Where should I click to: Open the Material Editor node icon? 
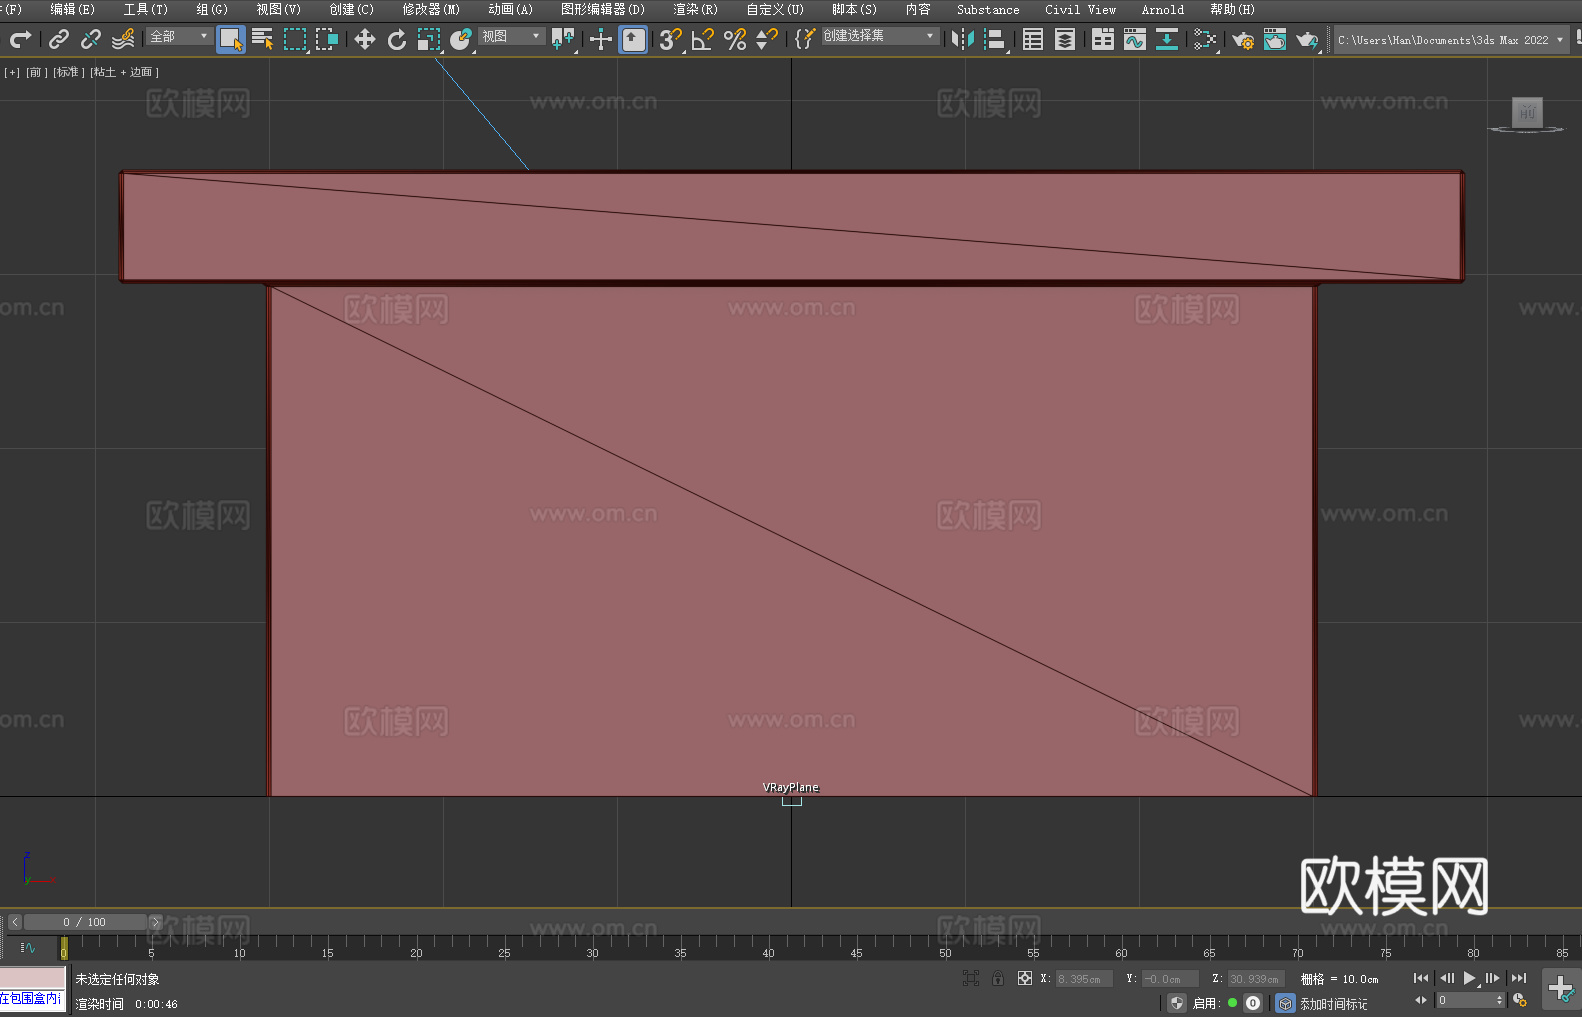(x=1205, y=39)
